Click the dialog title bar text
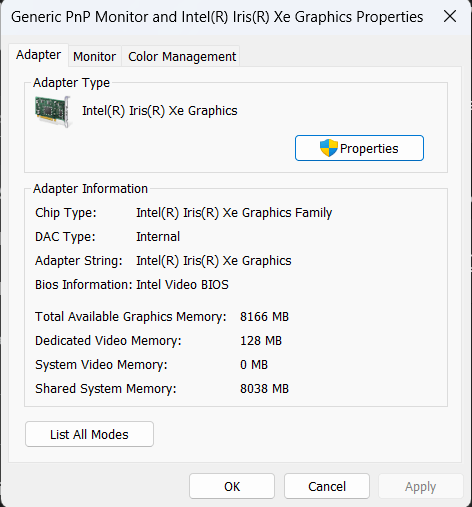 pos(217,17)
